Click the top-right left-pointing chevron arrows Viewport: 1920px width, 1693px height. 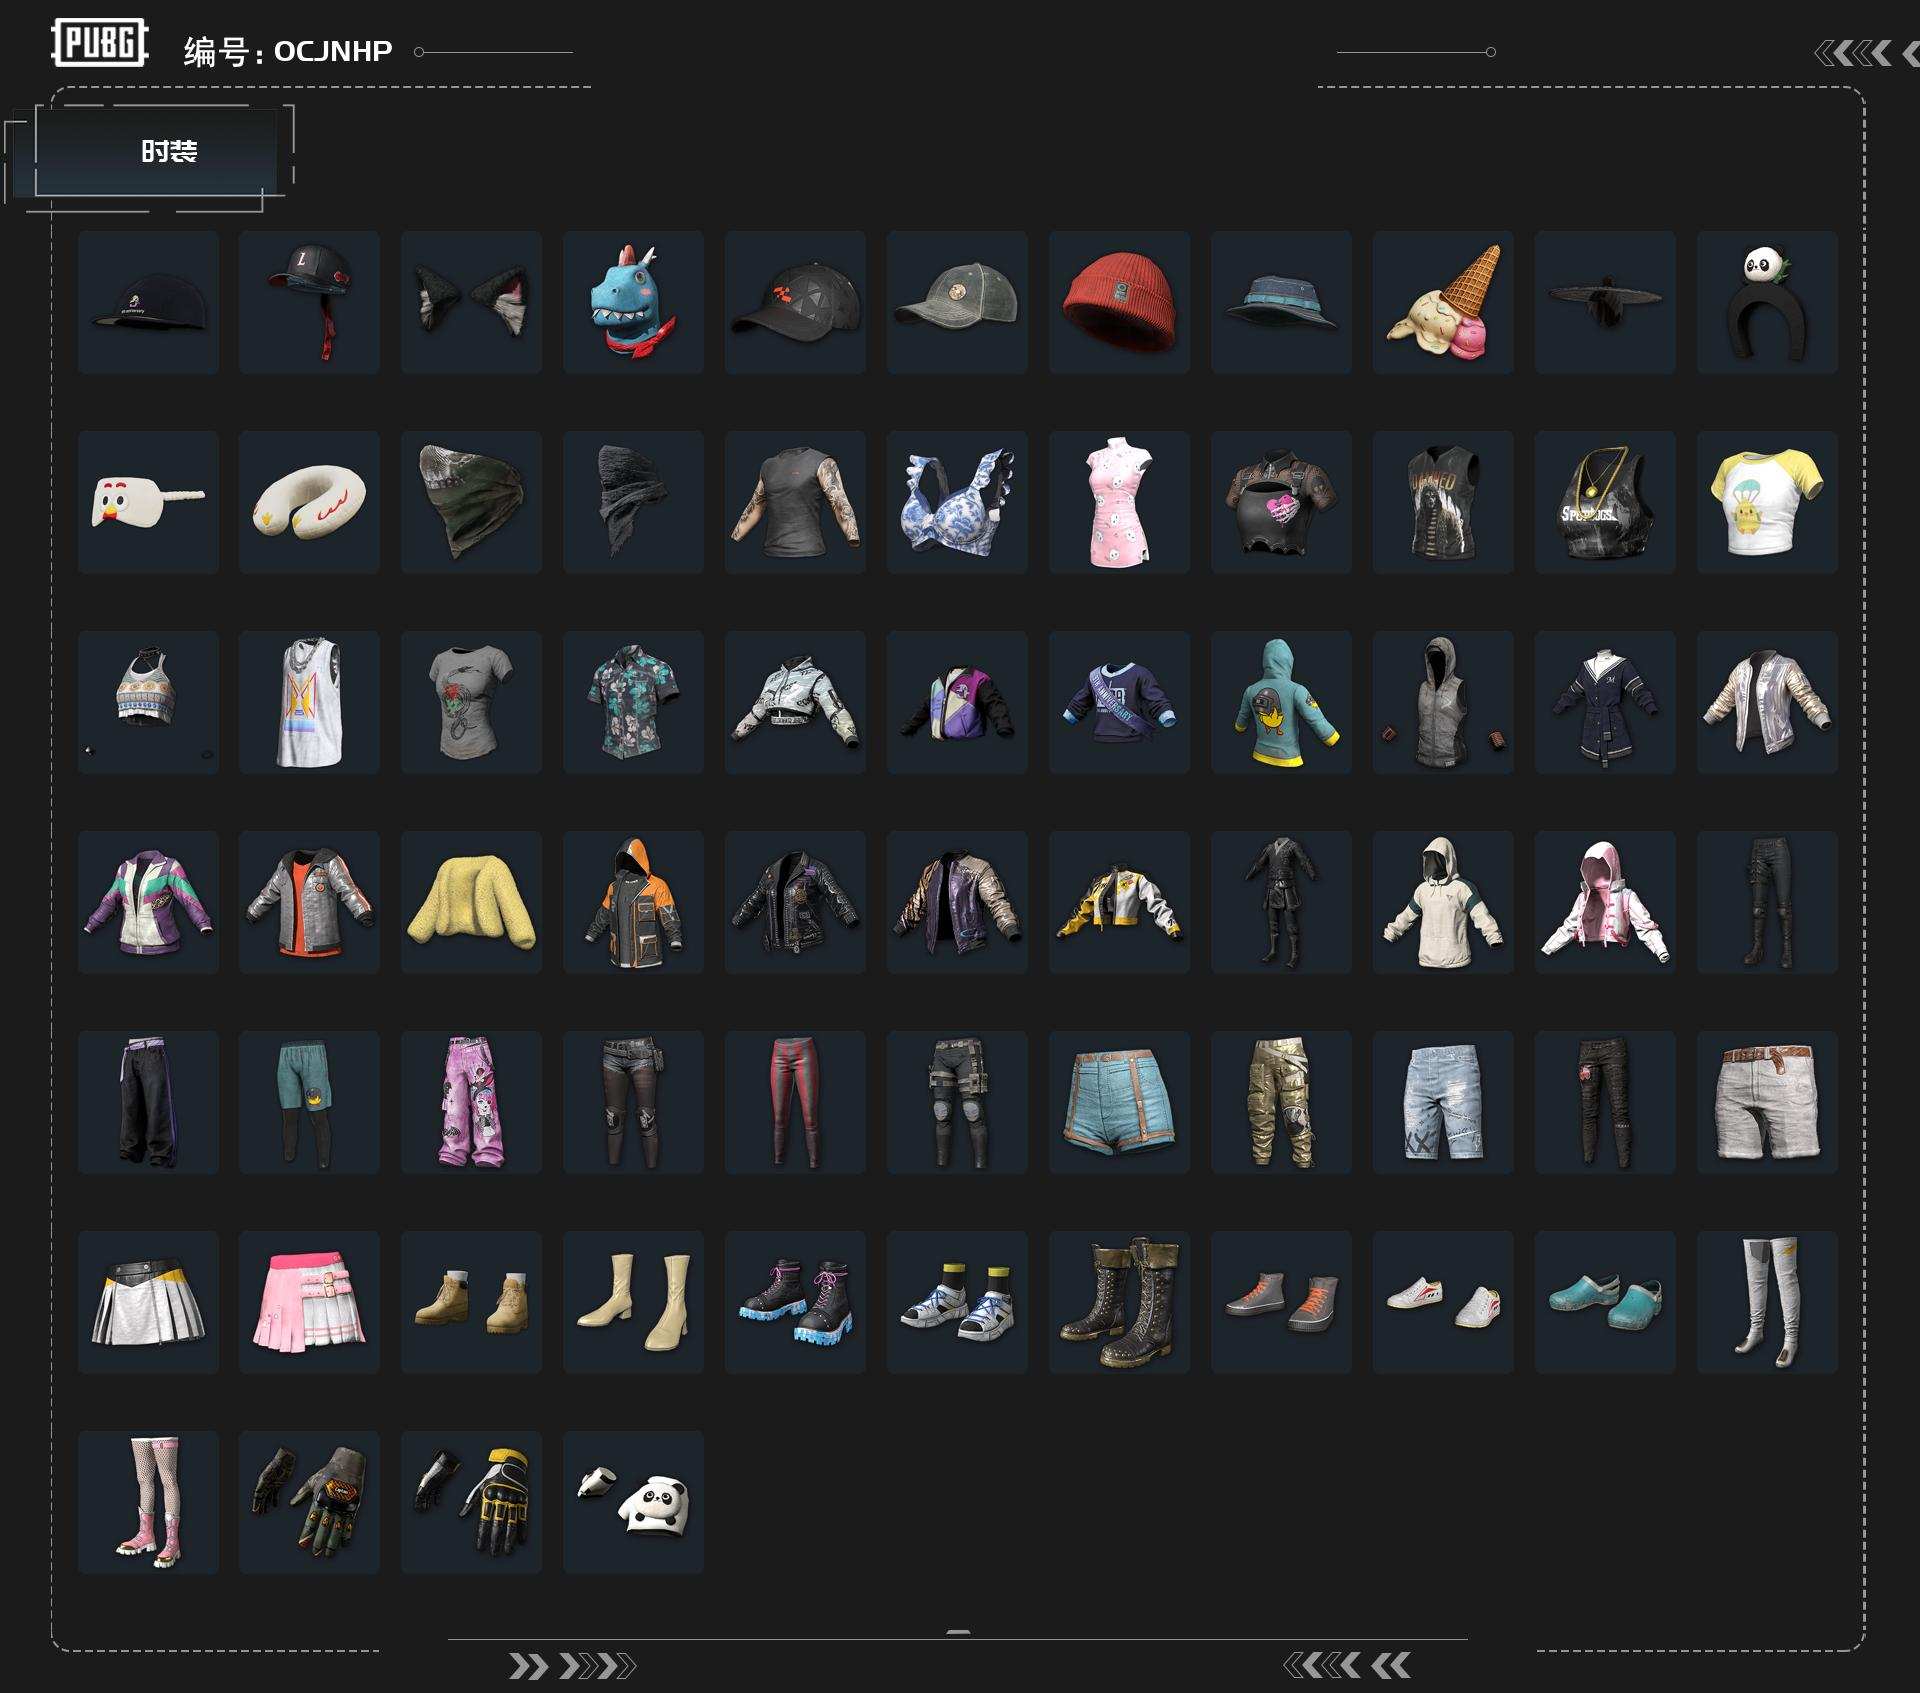pyautogui.click(x=1866, y=53)
